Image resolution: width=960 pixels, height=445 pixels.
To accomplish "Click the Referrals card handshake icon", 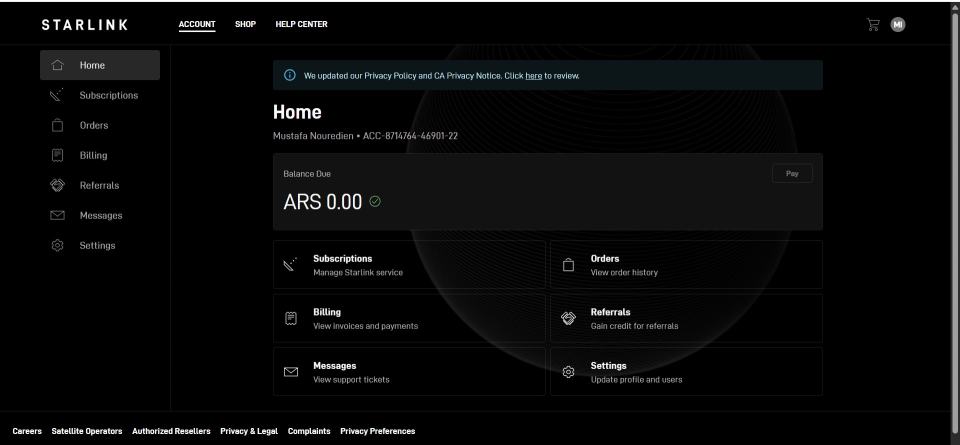I will pos(568,318).
